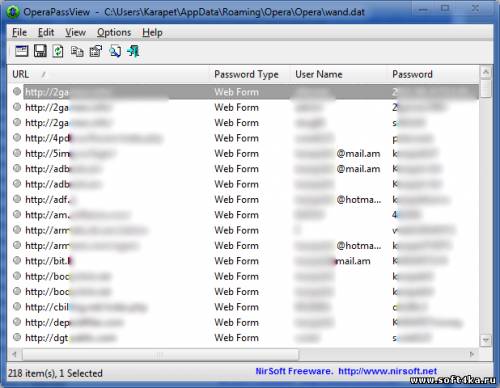Click Web Form in the http://dgt row
This screenshot has width=500, height=388.
tap(237, 338)
